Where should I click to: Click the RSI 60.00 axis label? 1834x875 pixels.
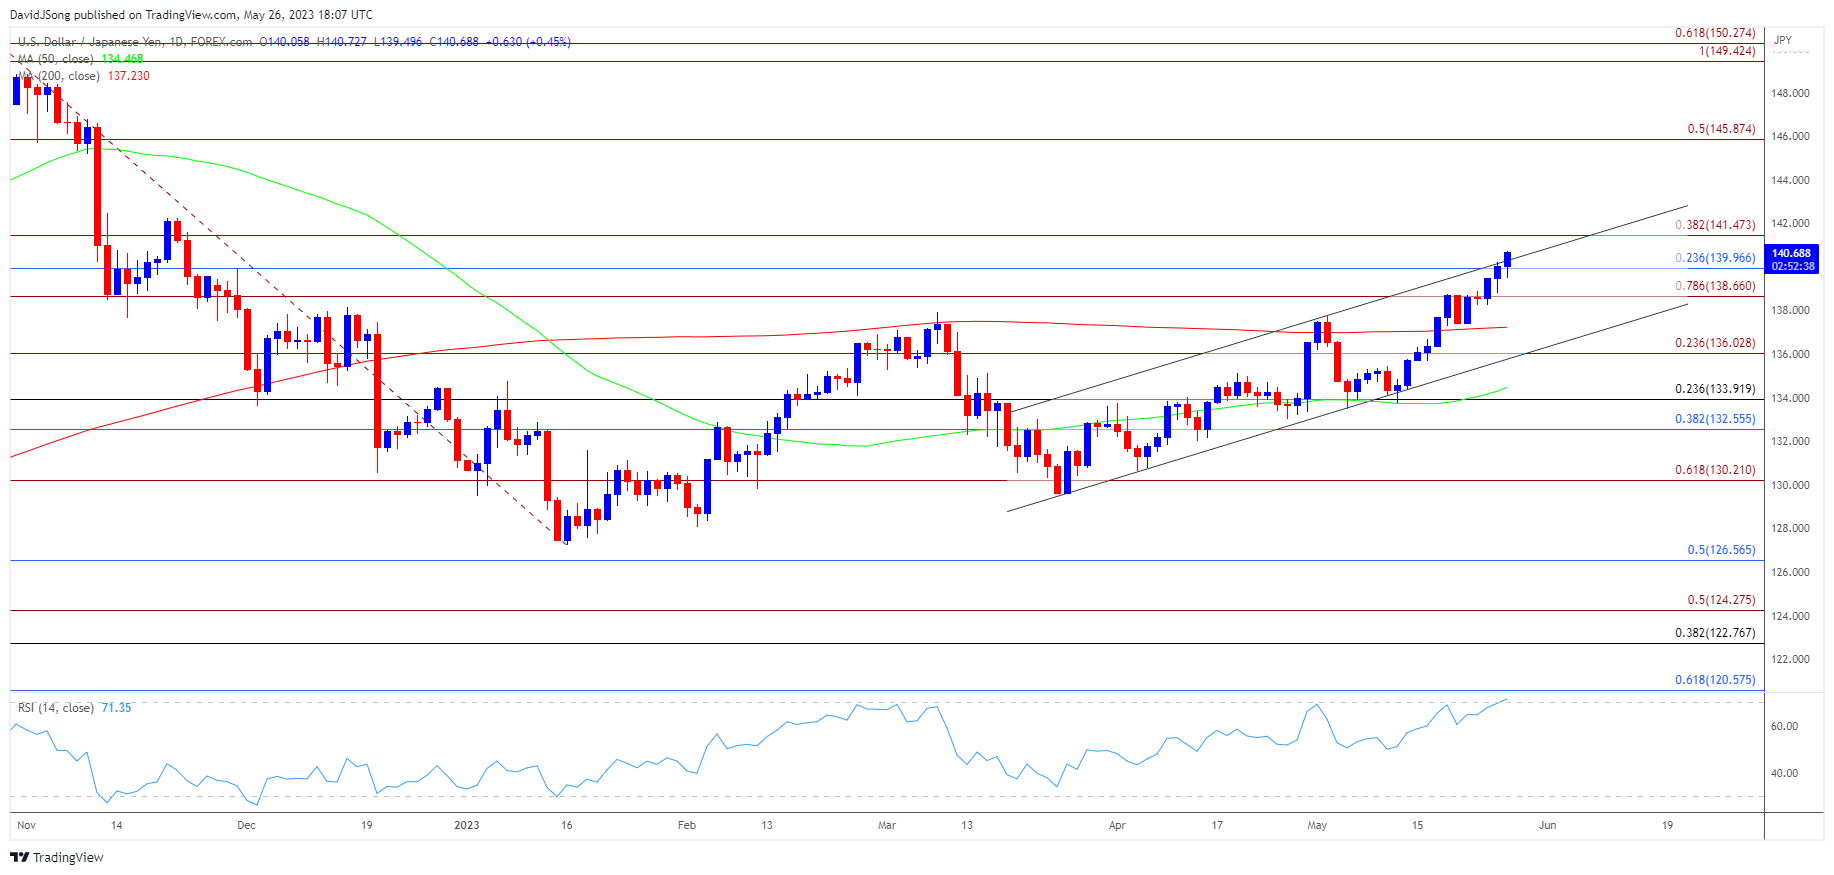click(x=1784, y=726)
